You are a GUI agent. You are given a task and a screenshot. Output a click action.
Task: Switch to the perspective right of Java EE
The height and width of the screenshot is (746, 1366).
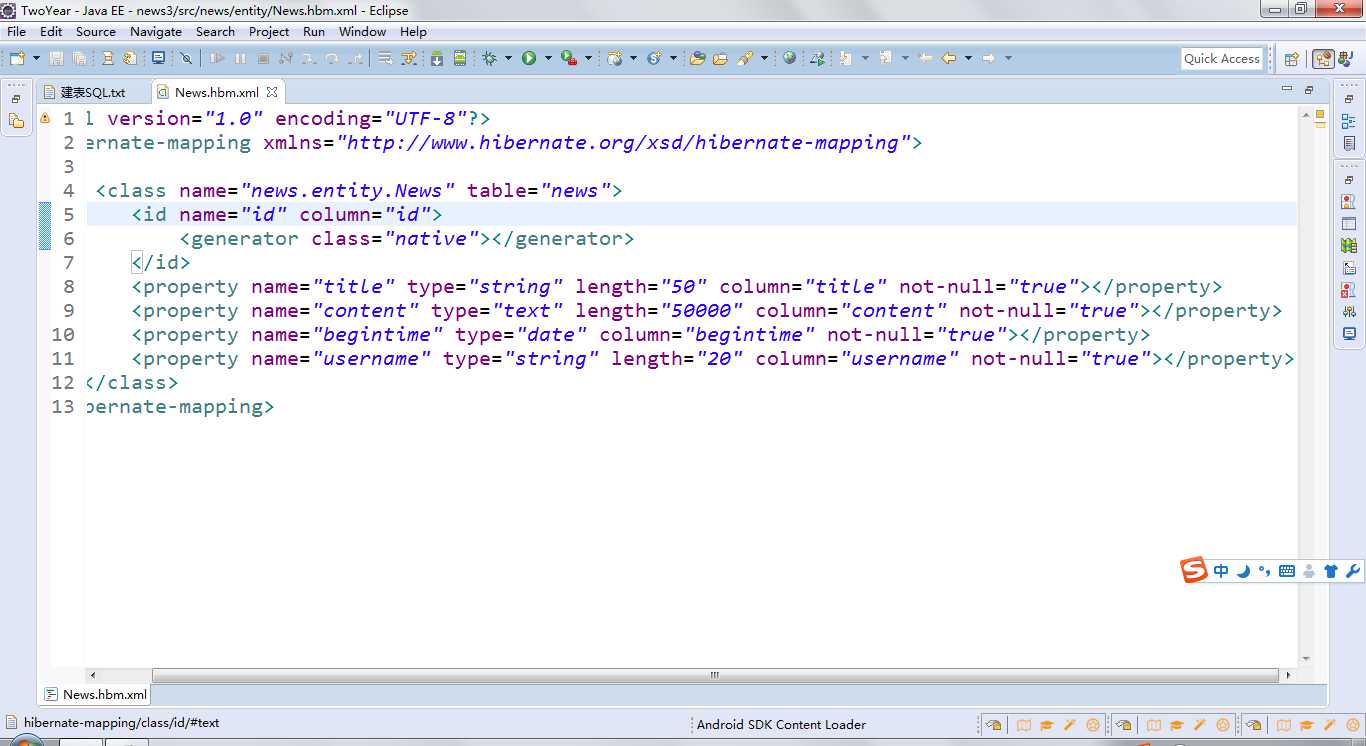[x=1346, y=59]
